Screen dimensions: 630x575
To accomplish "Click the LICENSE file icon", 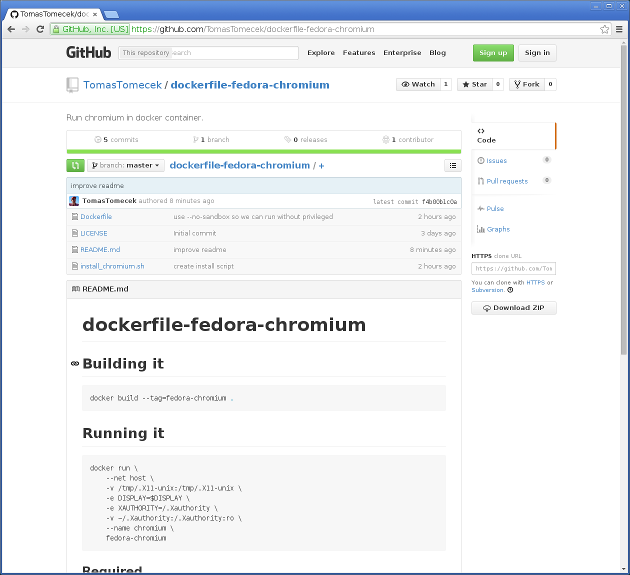I will (75, 233).
